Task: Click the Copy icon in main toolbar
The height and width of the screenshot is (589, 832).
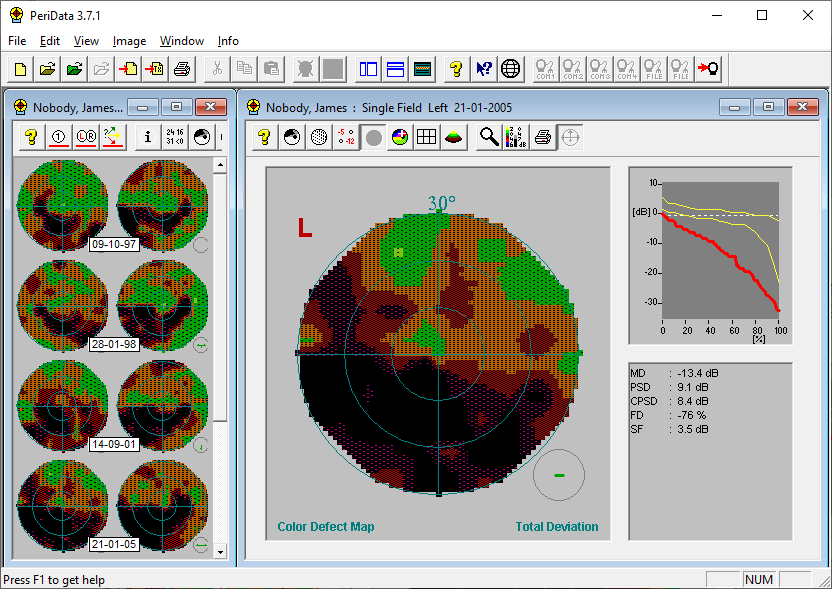Action: pos(245,69)
